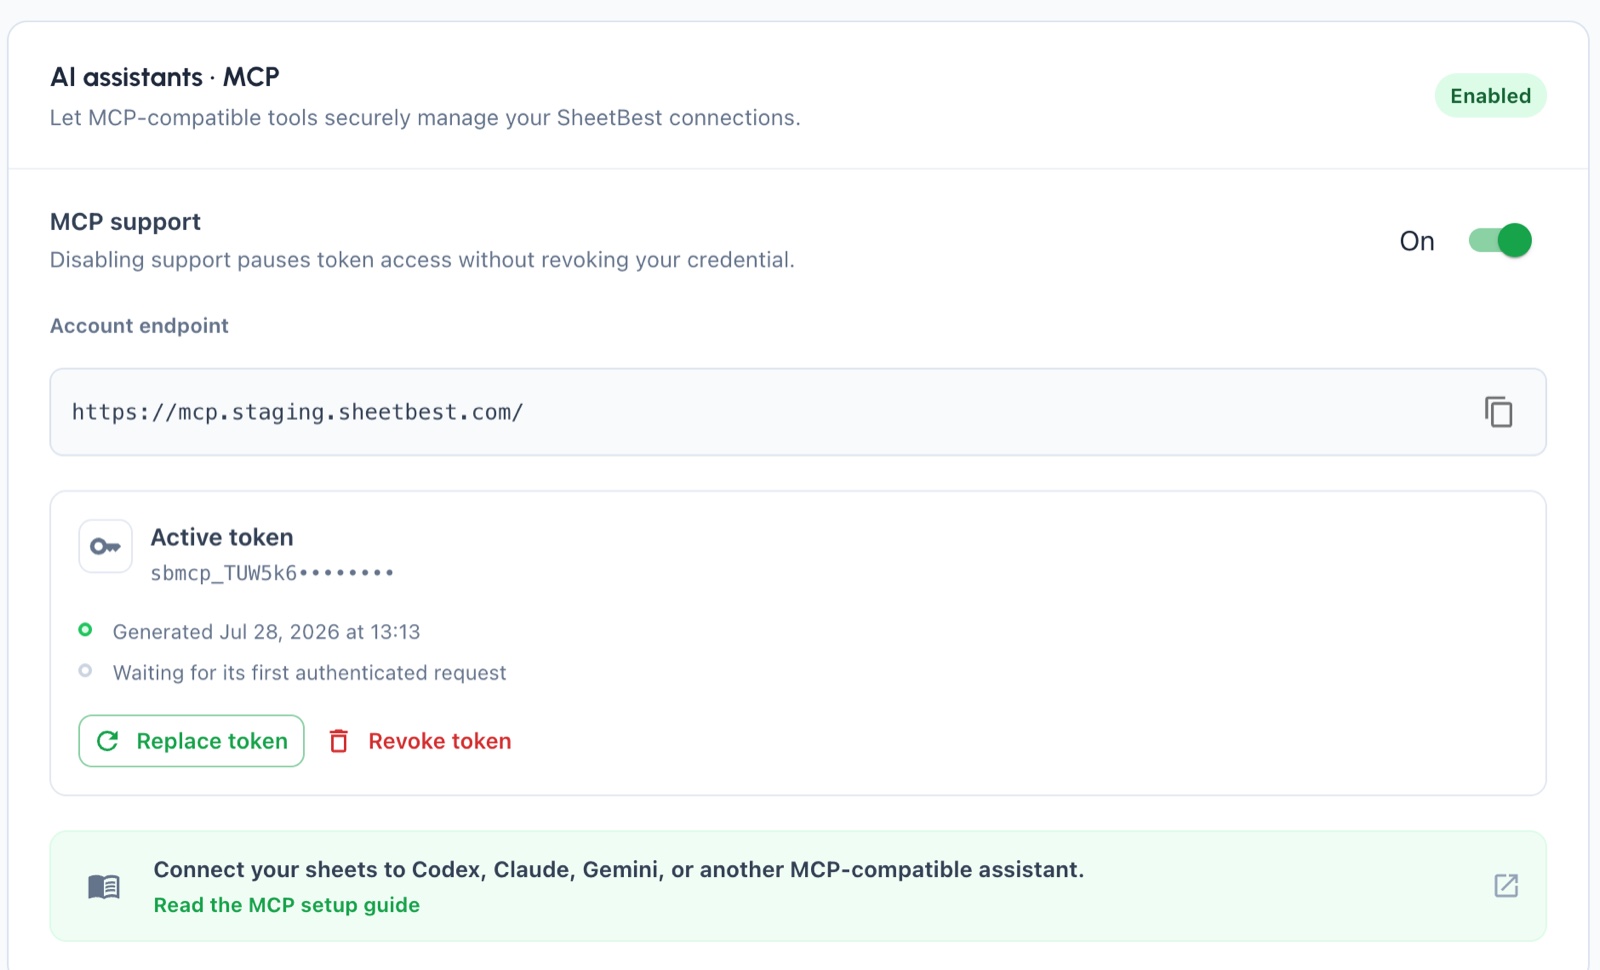This screenshot has height=970, width=1600.
Task: Click the Replace token button
Action: pyautogui.click(x=191, y=741)
